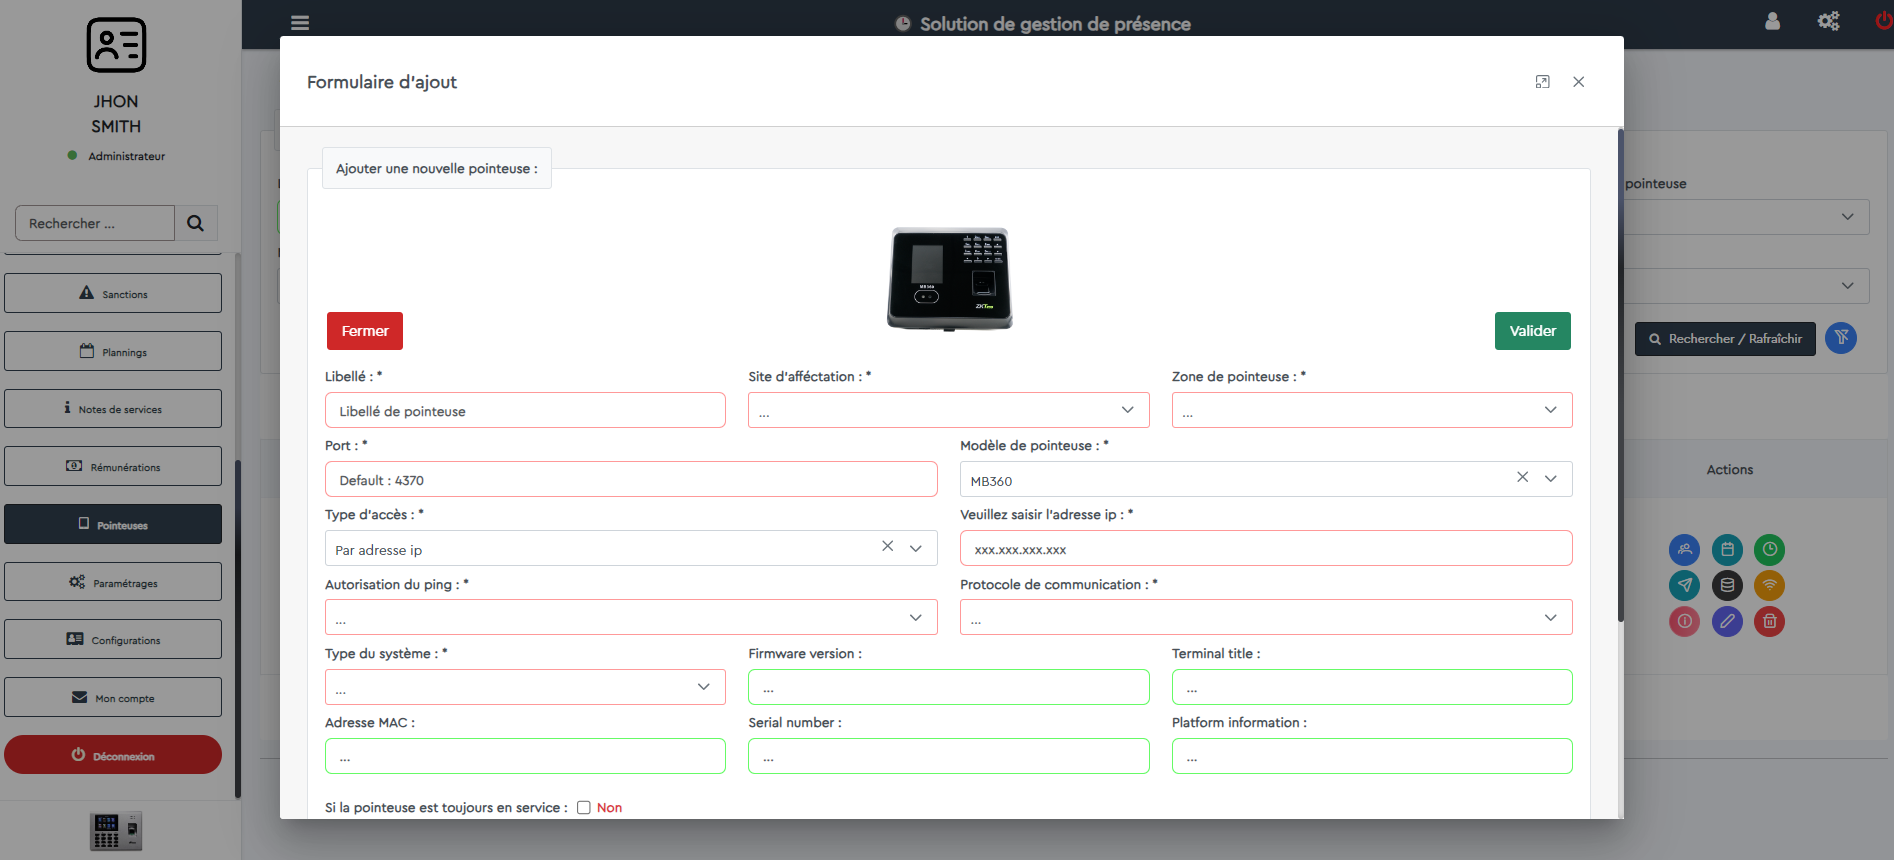Open Paramétrages in the sidebar

[x=113, y=582]
